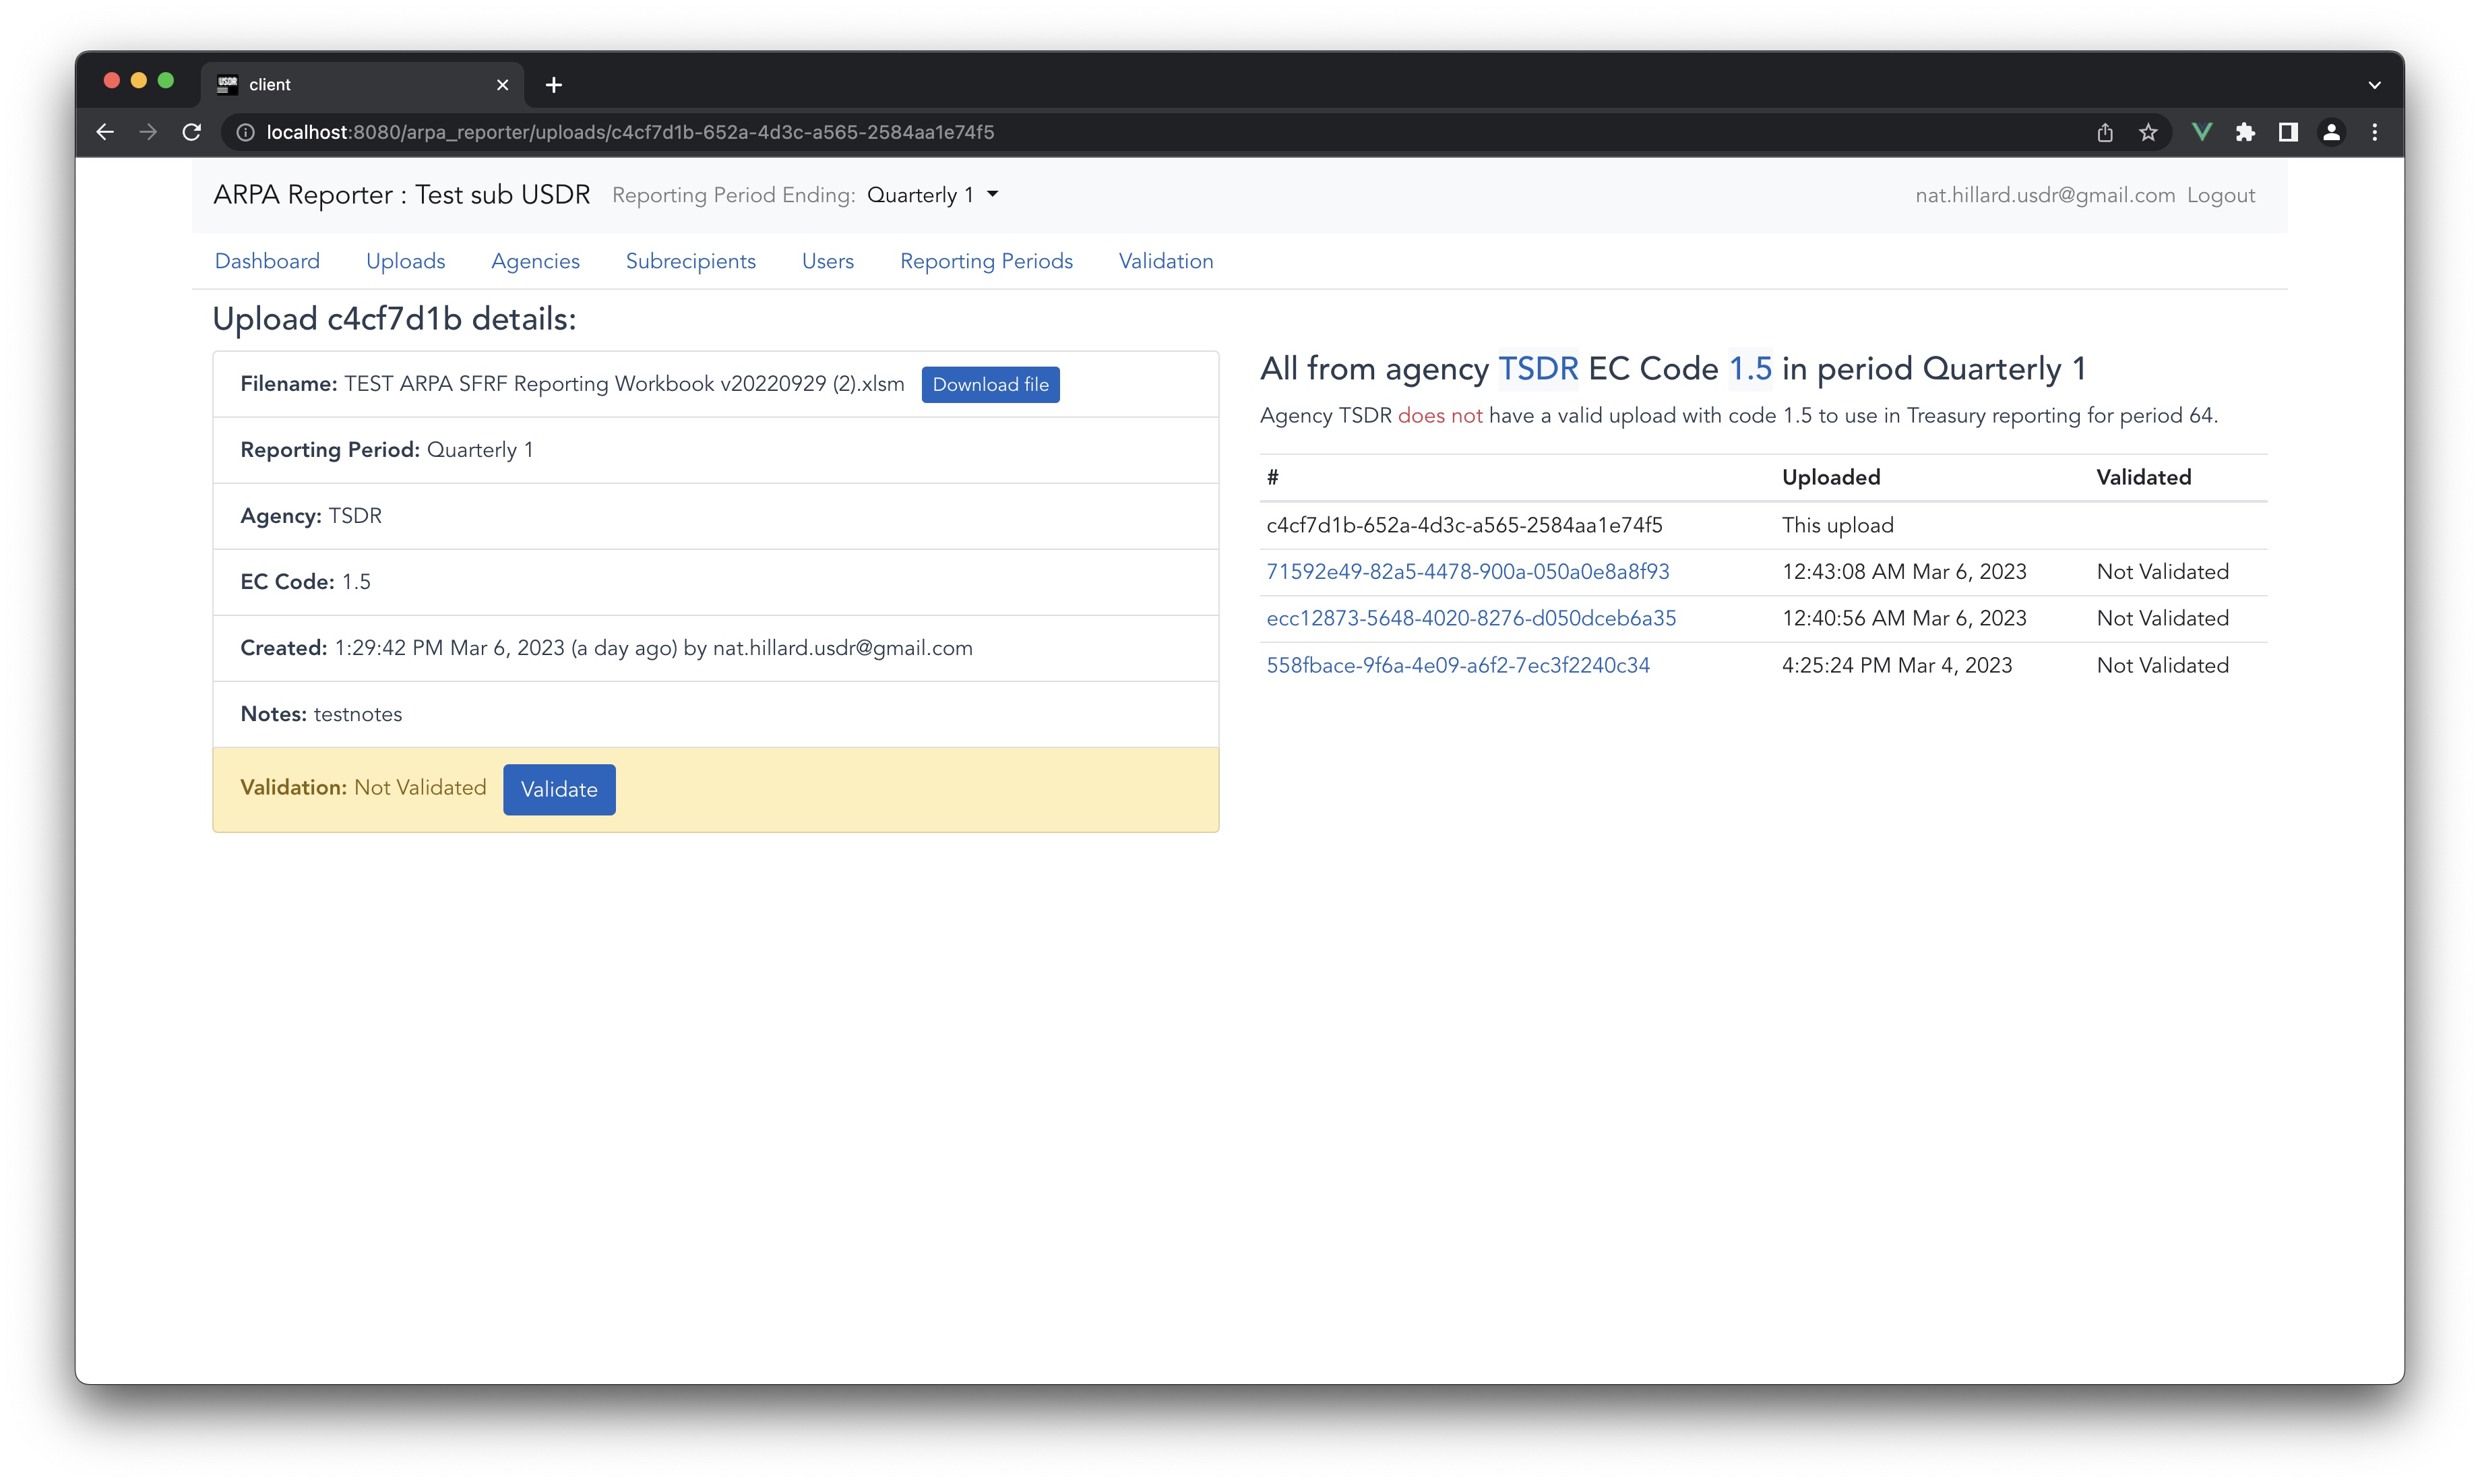
Task: Download the uploaded workbook file
Action: [990, 384]
